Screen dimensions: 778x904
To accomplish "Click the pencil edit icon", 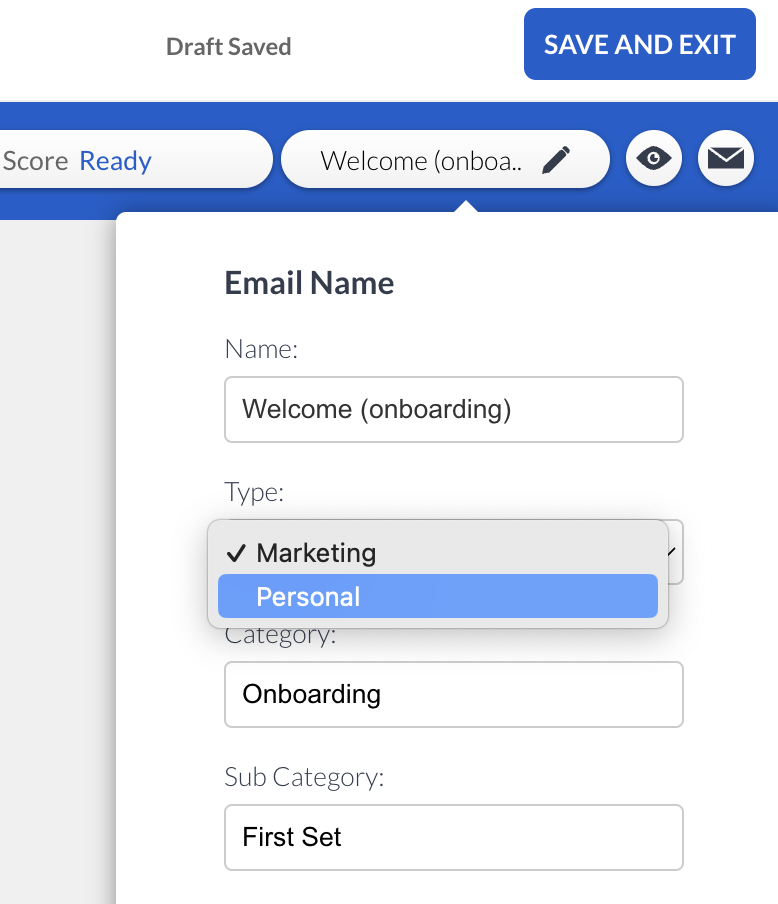I will (558, 160).
